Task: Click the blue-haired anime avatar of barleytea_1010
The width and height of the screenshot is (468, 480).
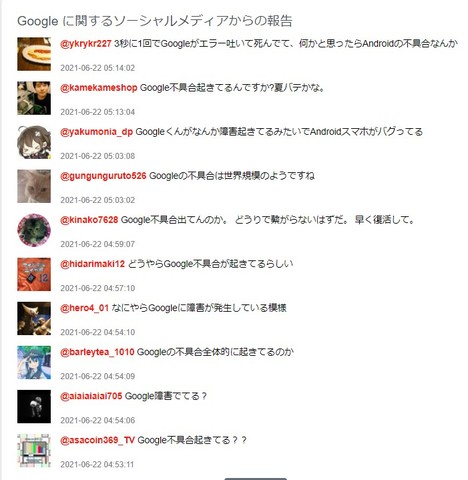Action: pyautogui.click(x=34, y=362)
